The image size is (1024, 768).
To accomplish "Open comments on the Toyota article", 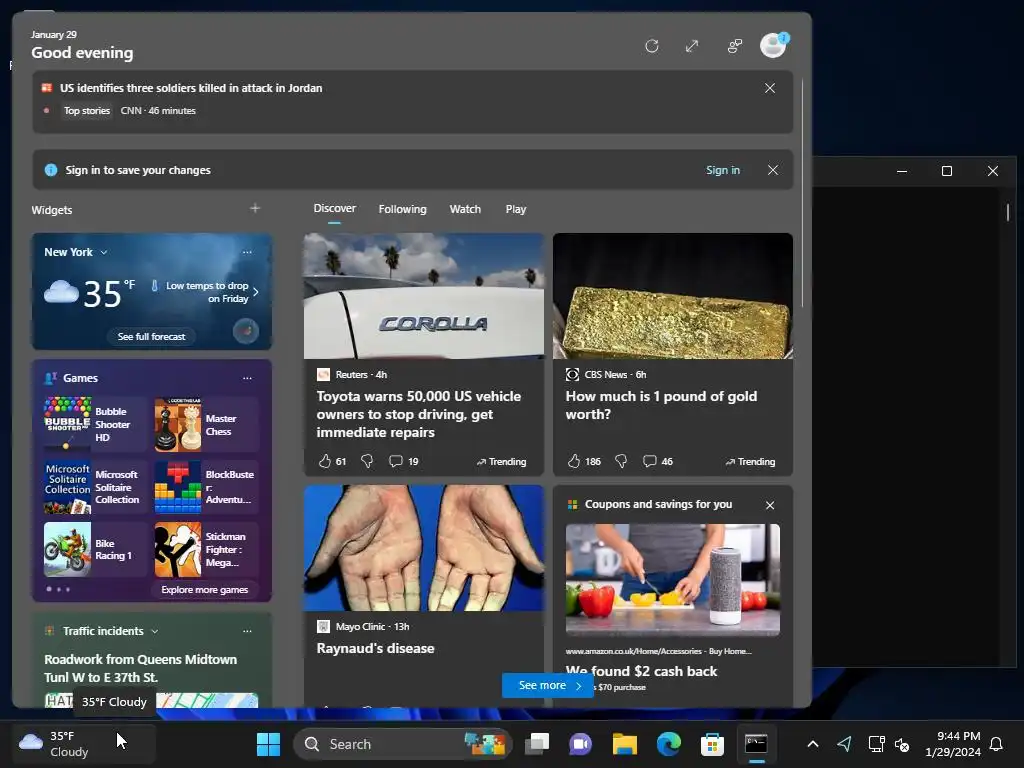I will [403, 461].
